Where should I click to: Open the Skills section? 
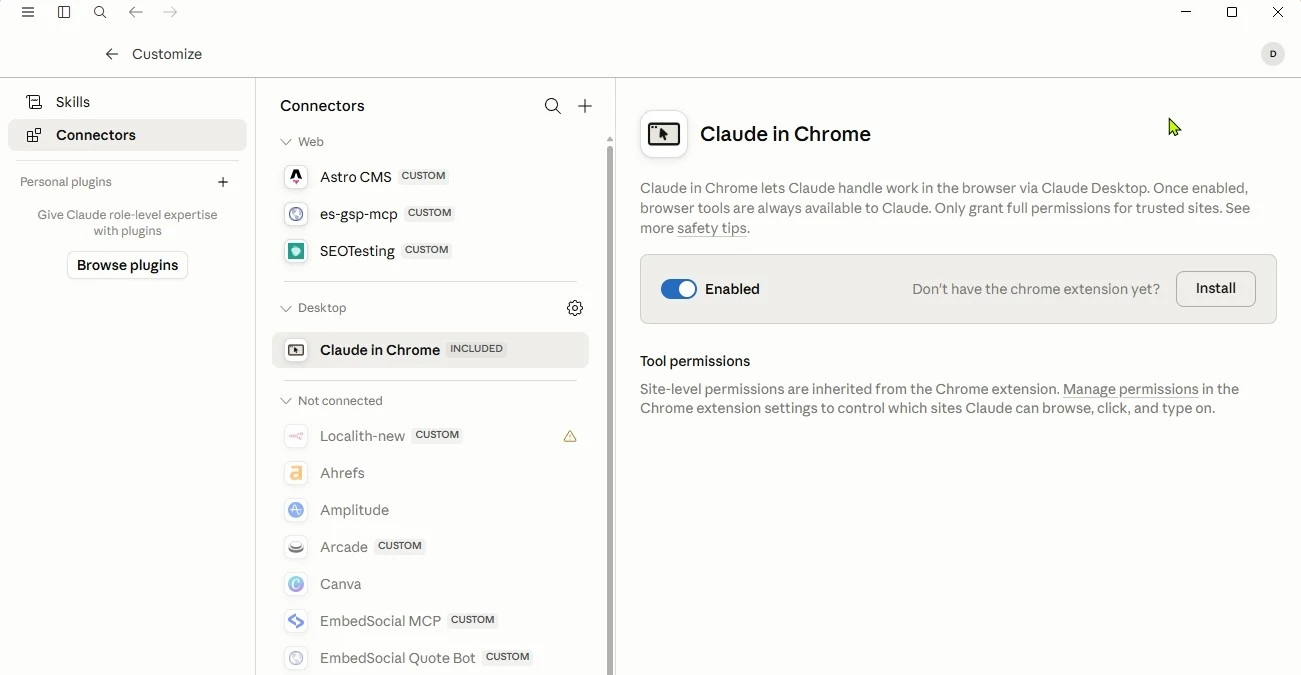click(127, 102)
